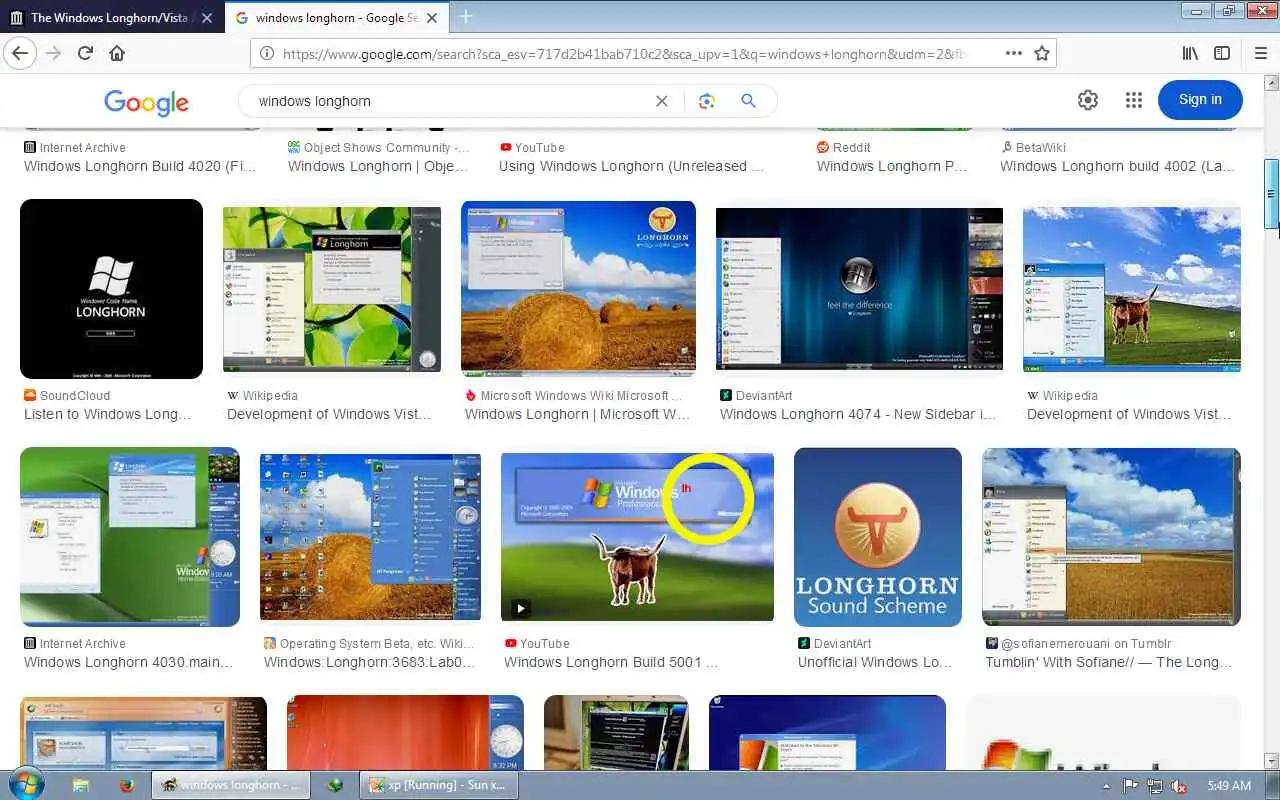Bookmark this page with the star icon
Viewport: 1280px width, 800px height.
tap(1041, 54)
